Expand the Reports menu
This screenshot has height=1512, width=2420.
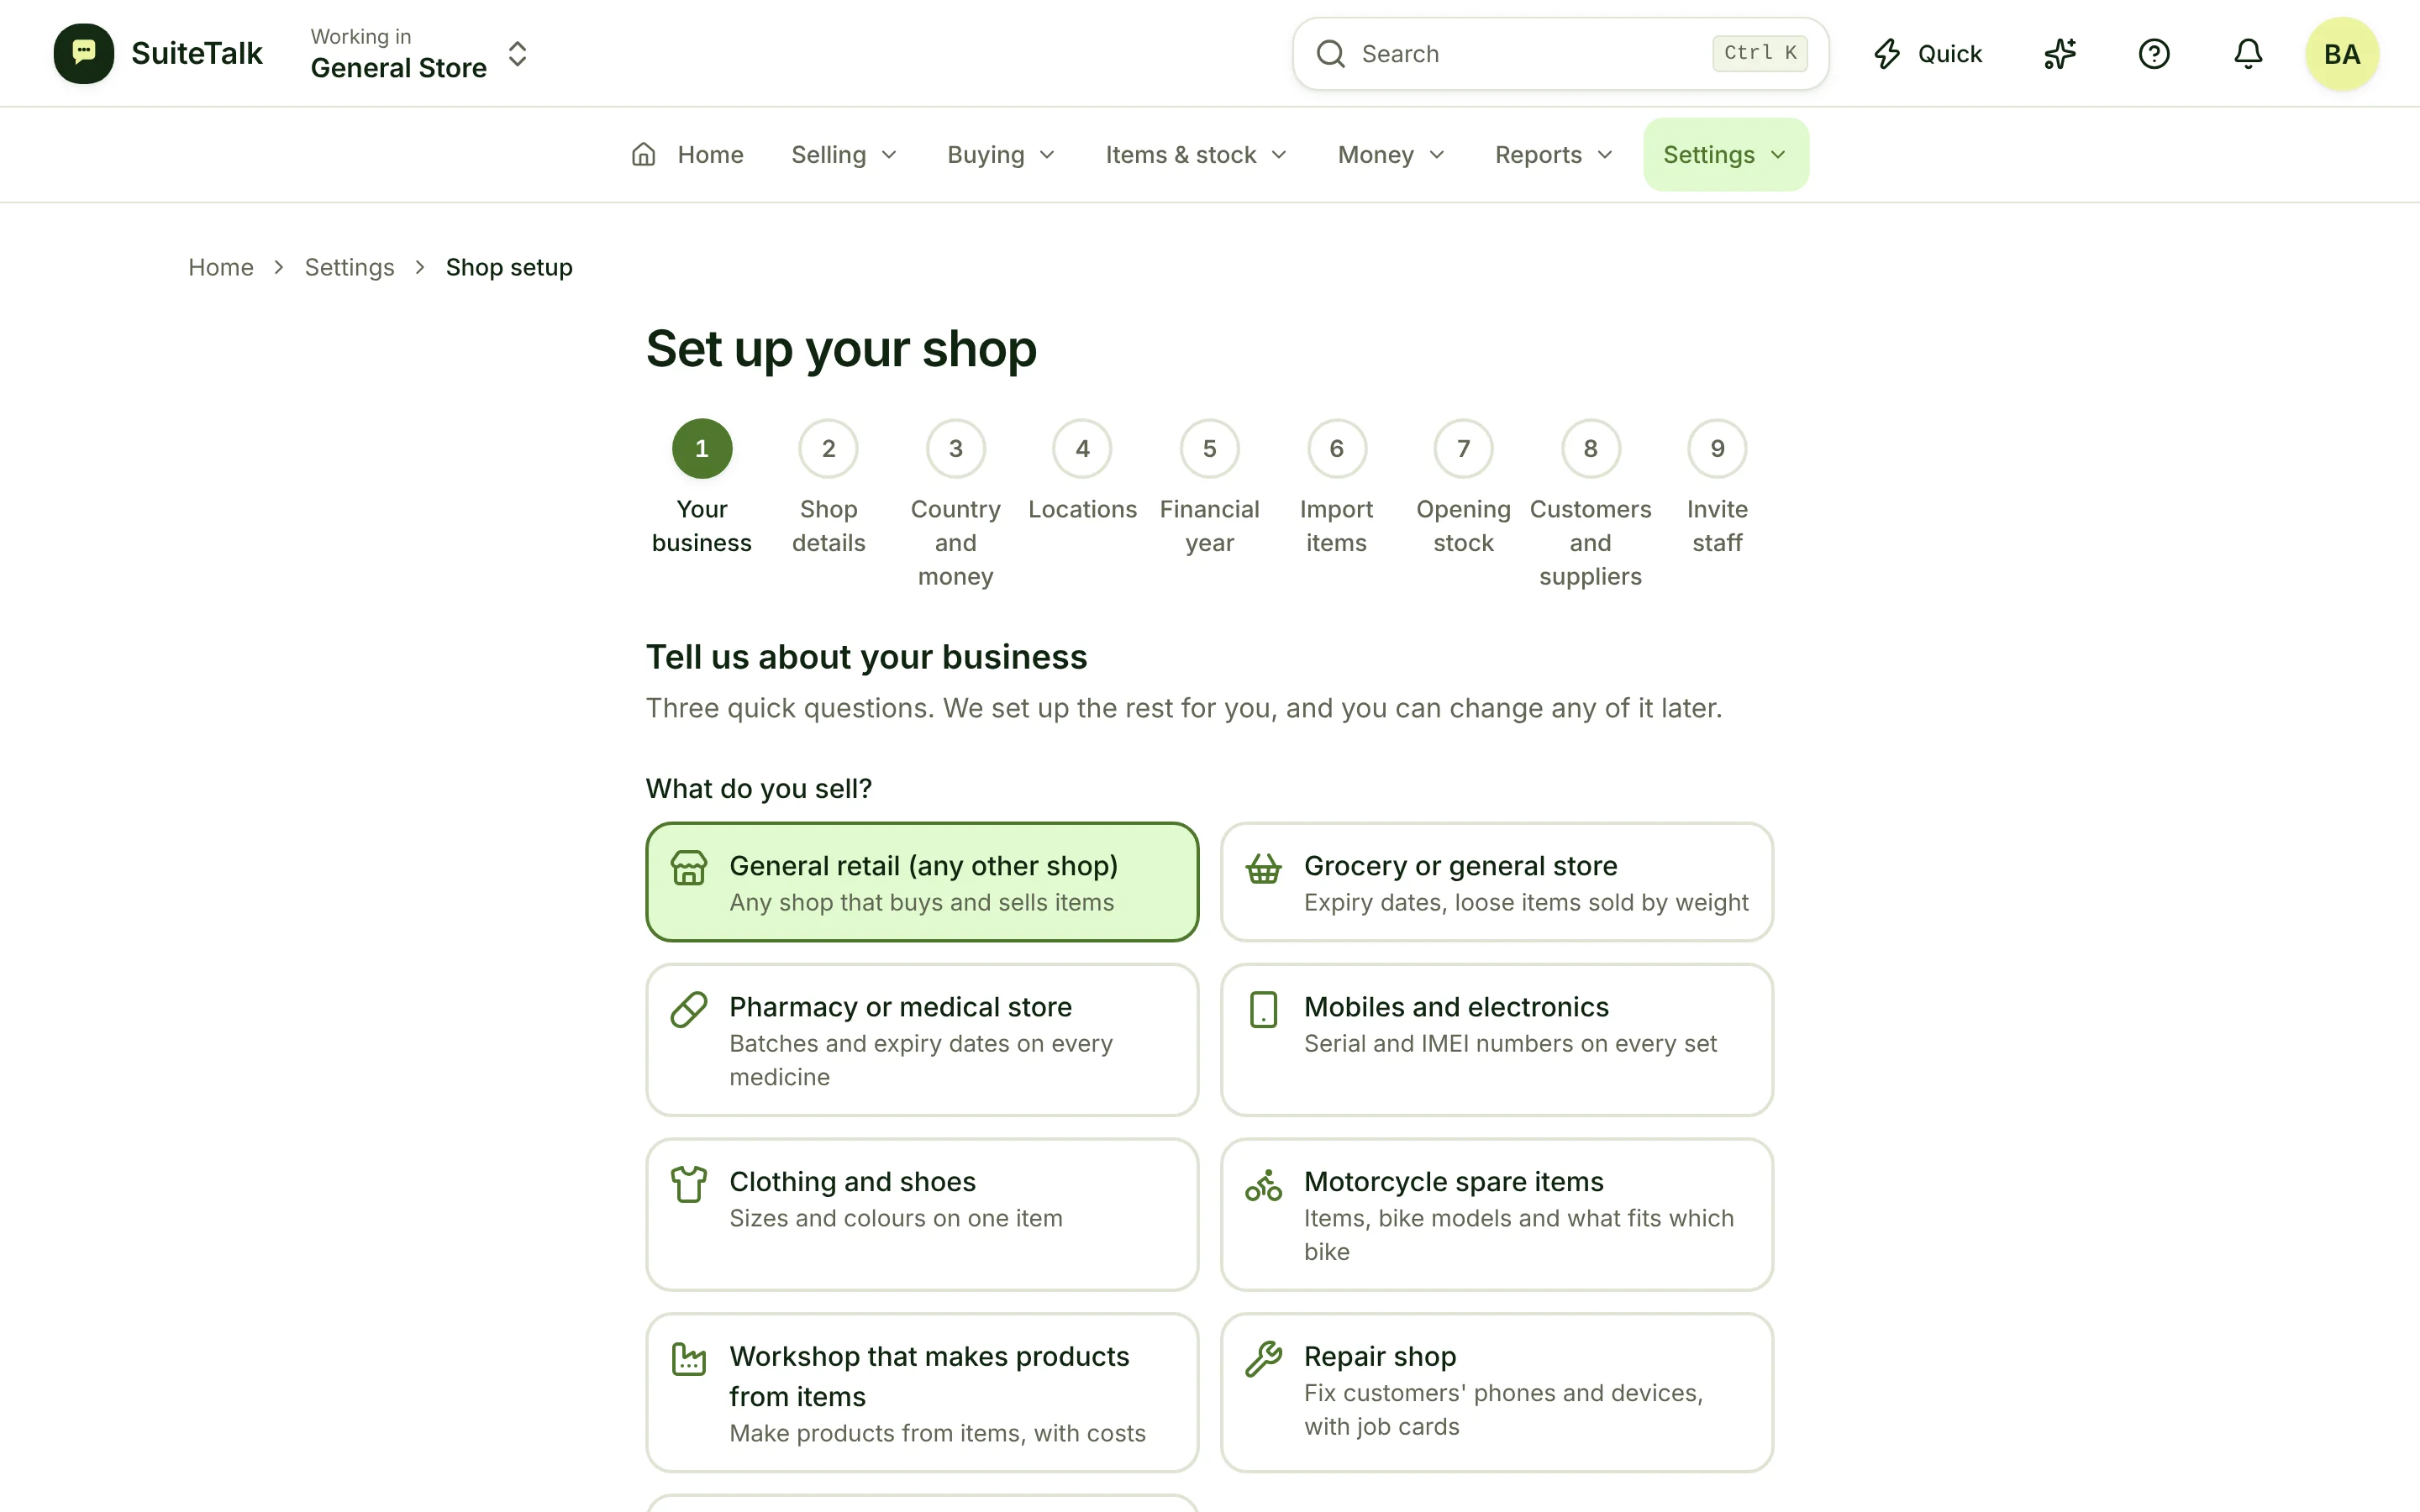coord(1554,155)
